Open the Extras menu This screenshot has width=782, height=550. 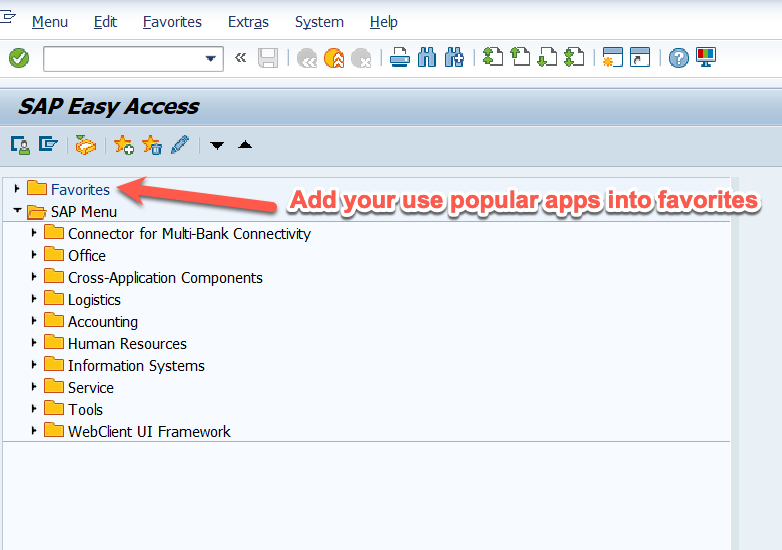click(x=248, y=22)
